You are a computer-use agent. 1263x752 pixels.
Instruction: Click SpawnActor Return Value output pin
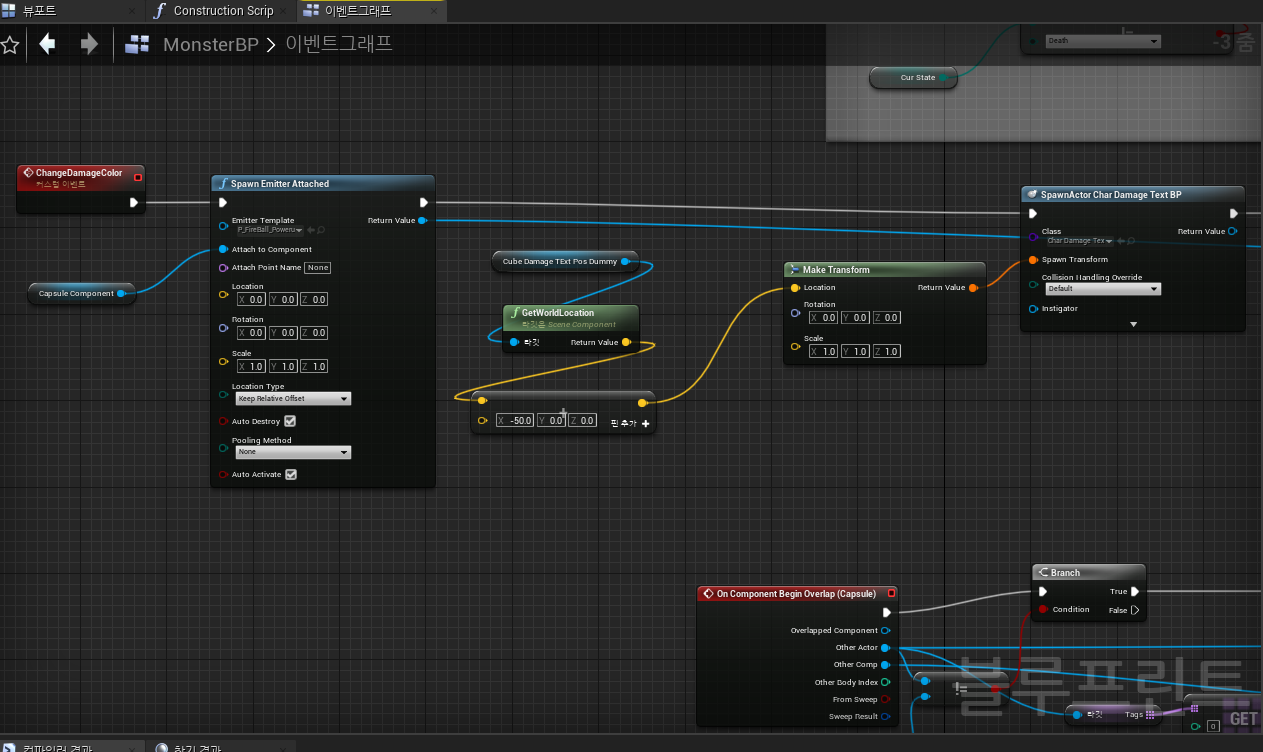click(x=1232, y=231)
